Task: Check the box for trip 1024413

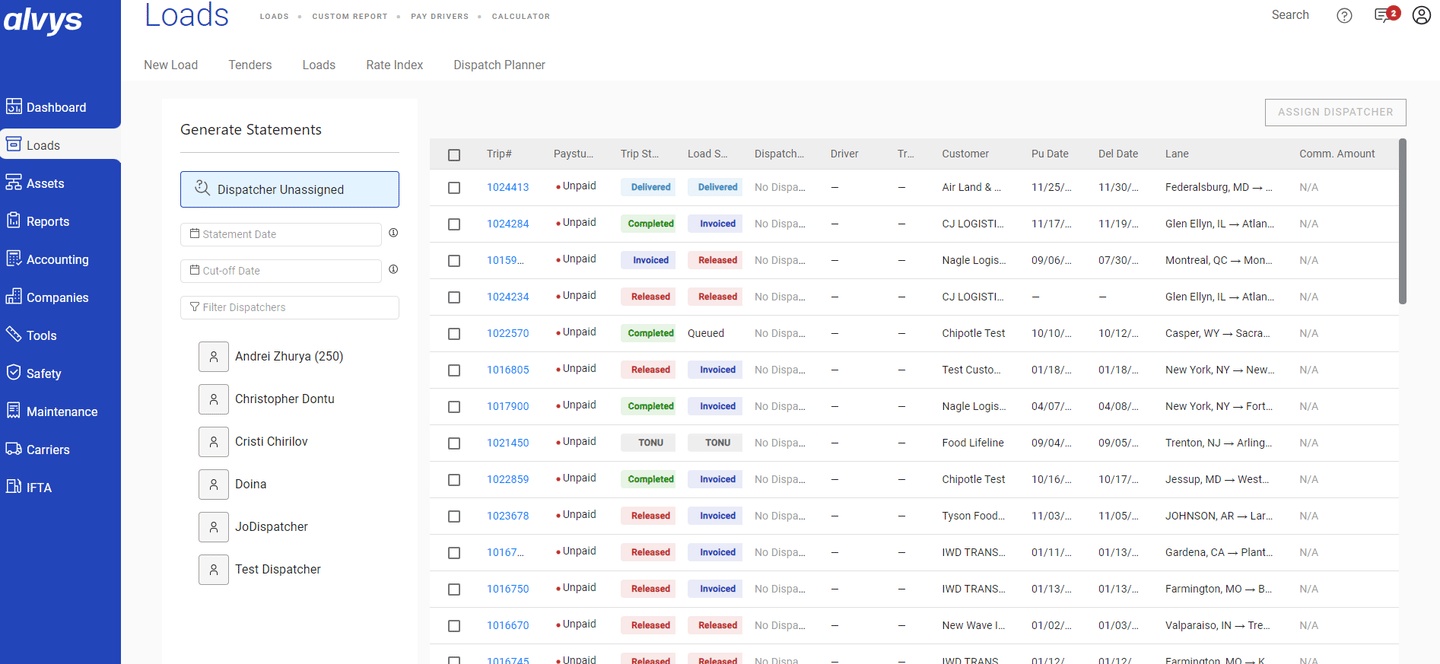Action: click(x=454, y=188)
